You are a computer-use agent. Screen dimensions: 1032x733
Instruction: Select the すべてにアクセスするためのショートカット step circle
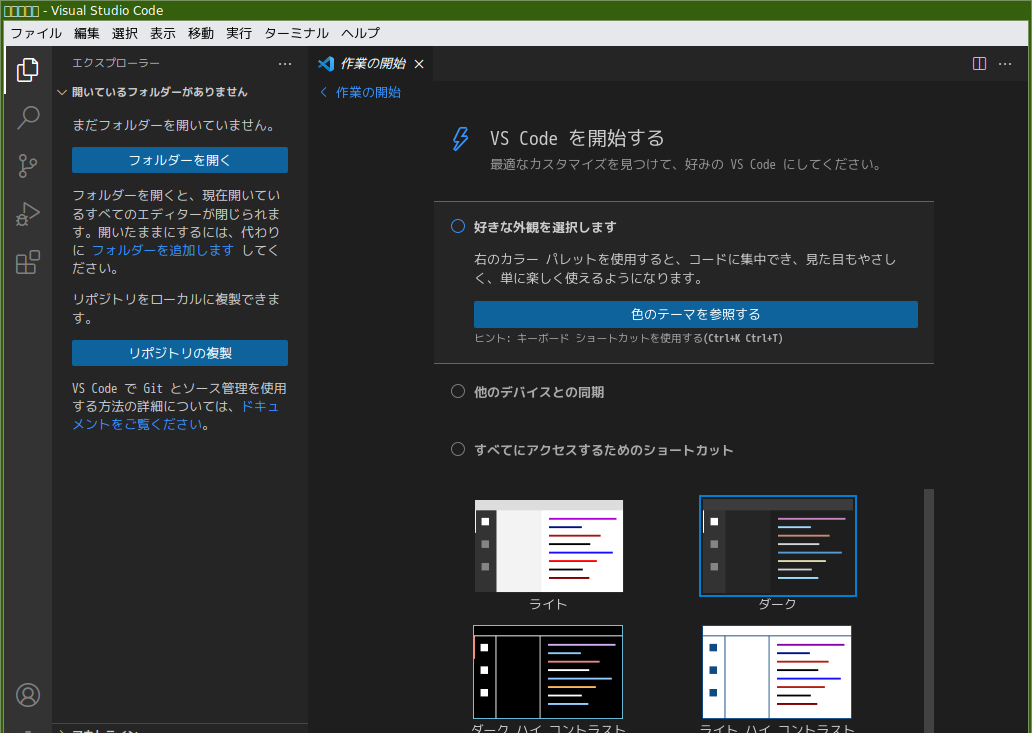458,449
